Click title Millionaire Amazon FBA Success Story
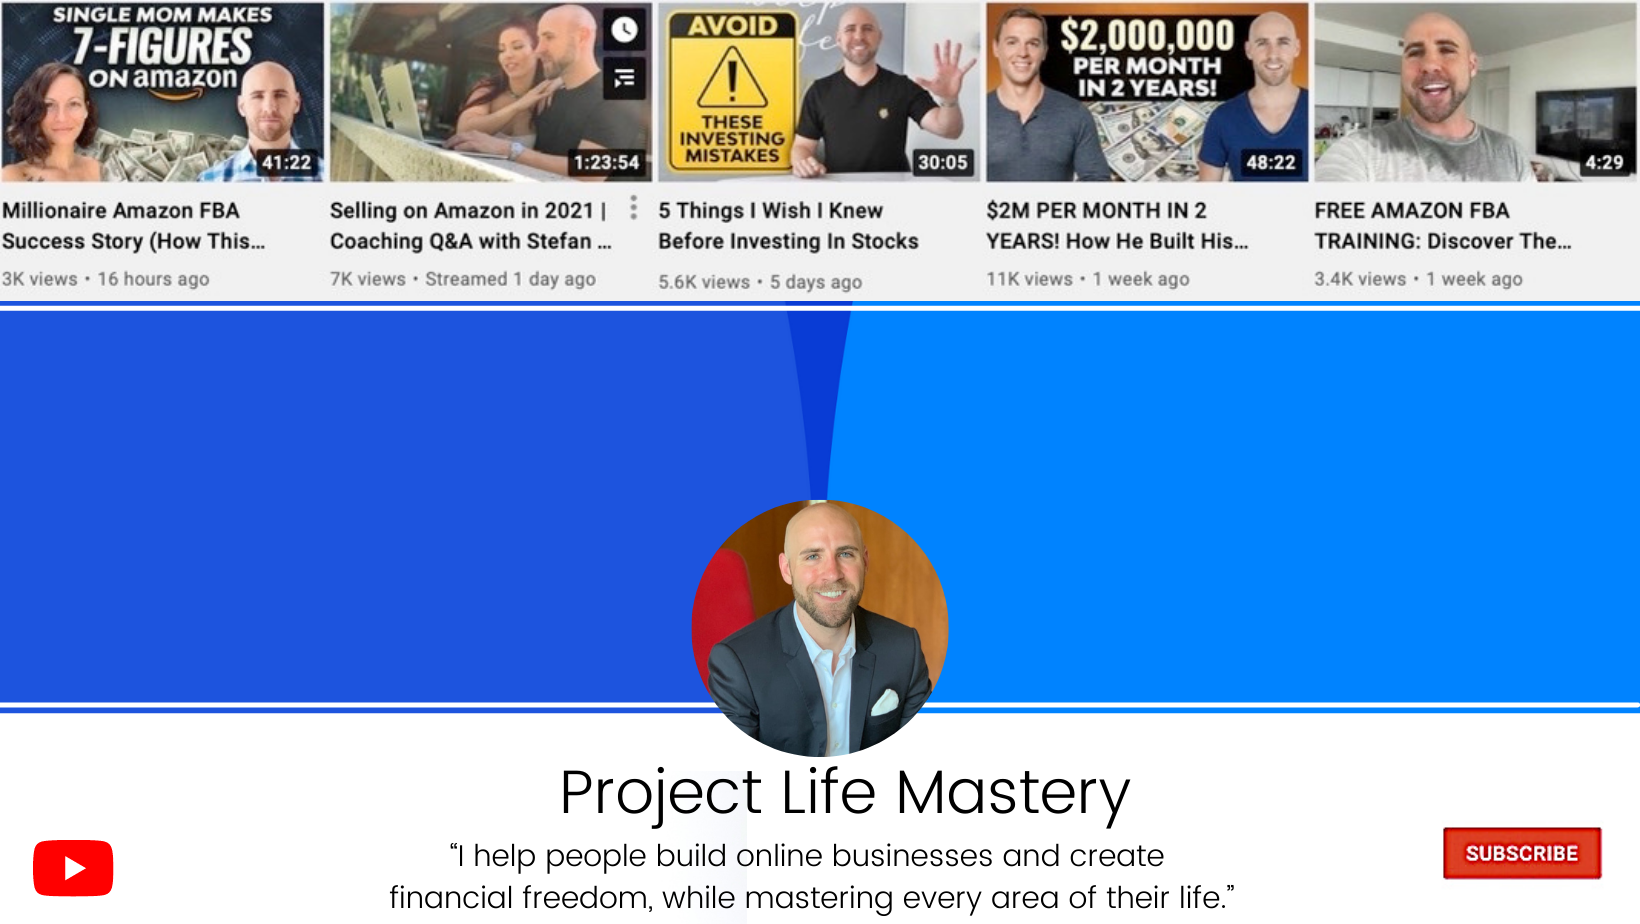Screen dimensions: 1640x924 pos(134,226)
